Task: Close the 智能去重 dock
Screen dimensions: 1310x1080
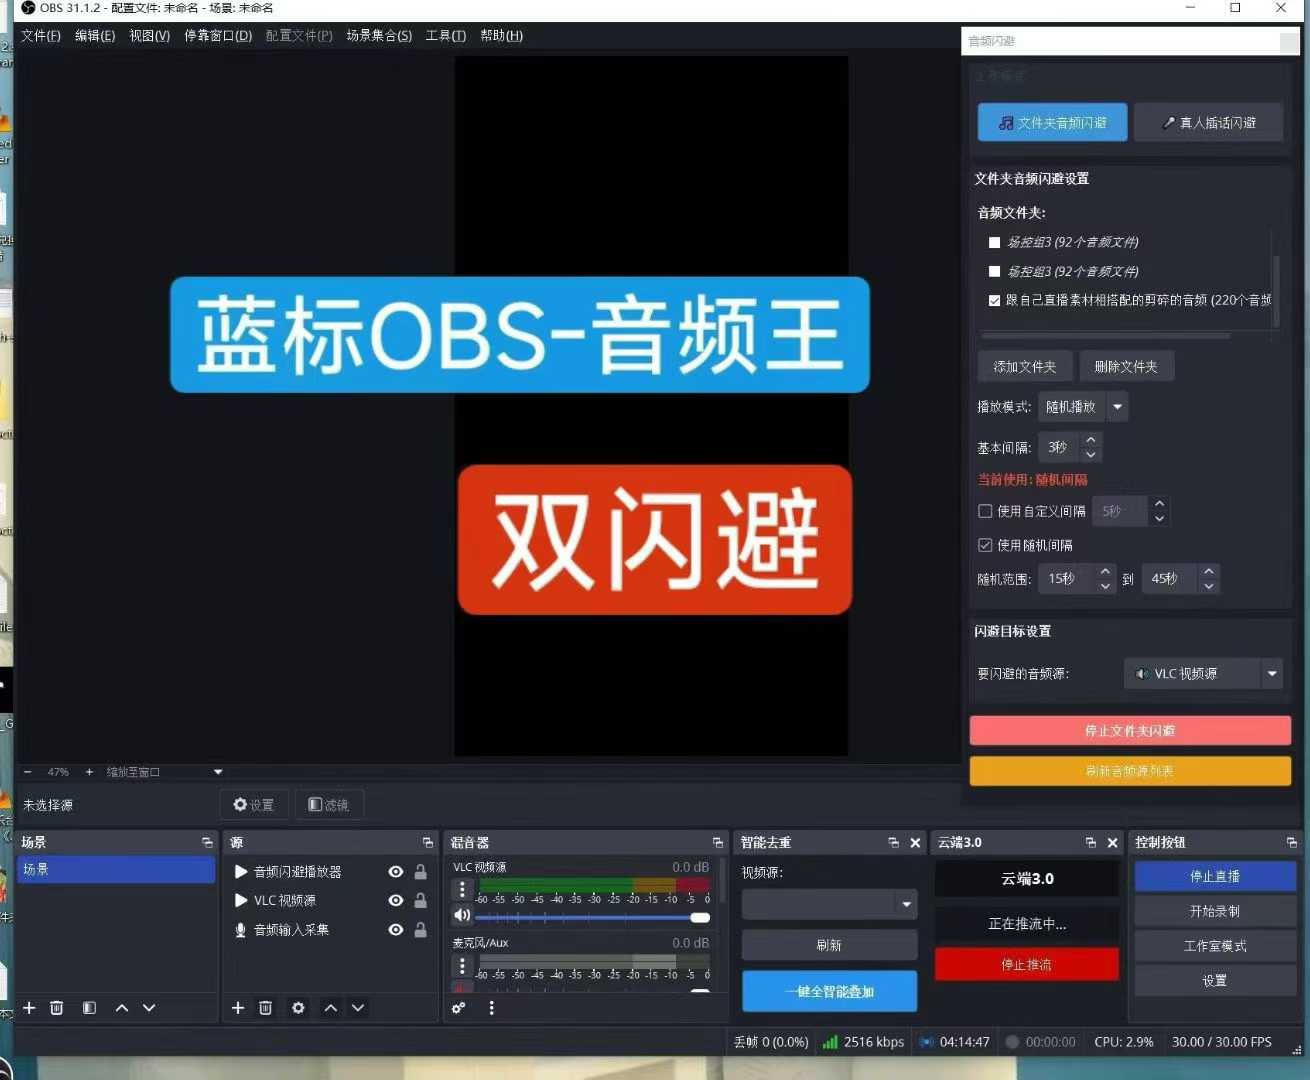Action: click(915, 843)
